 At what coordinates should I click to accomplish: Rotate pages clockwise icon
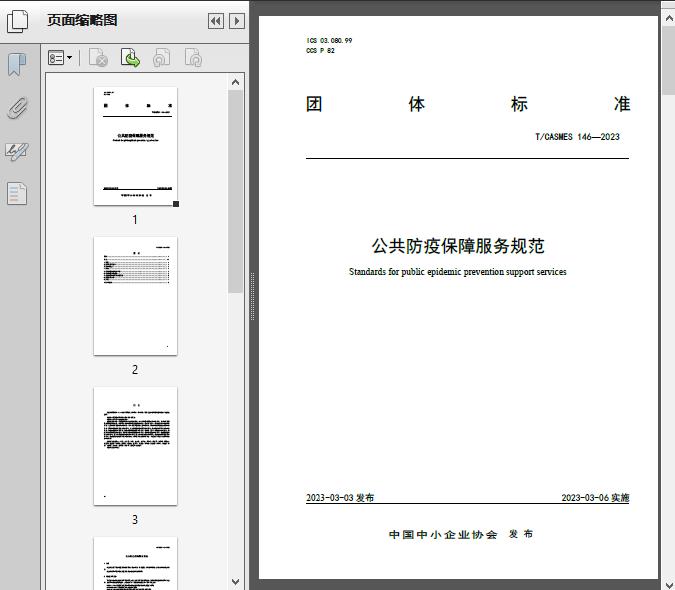(194, 58)
